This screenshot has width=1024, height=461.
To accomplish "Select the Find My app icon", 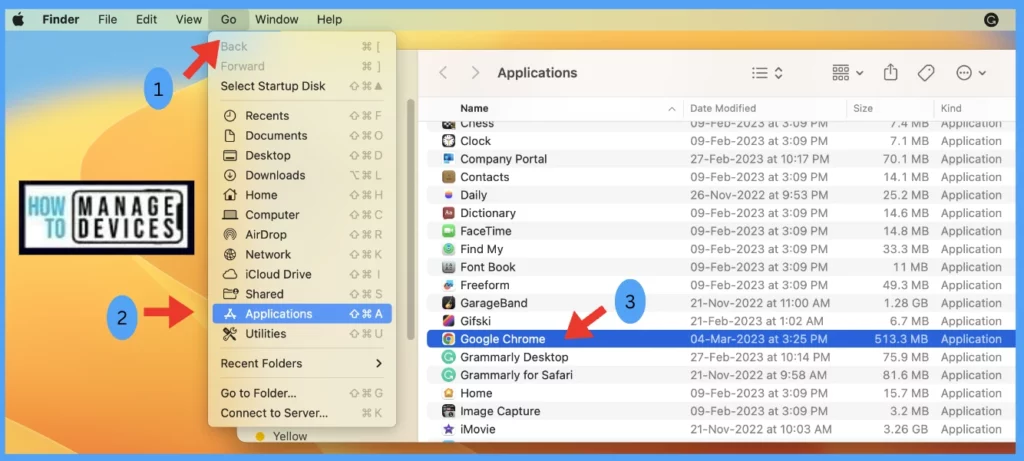I will (448, 249).
